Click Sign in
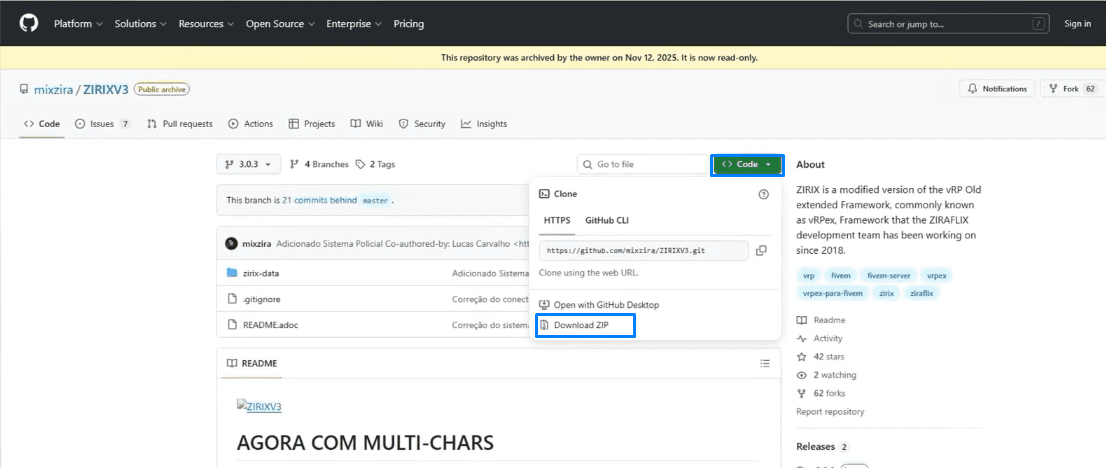This screenshot has height=468, width=1106. point(1077,23)
